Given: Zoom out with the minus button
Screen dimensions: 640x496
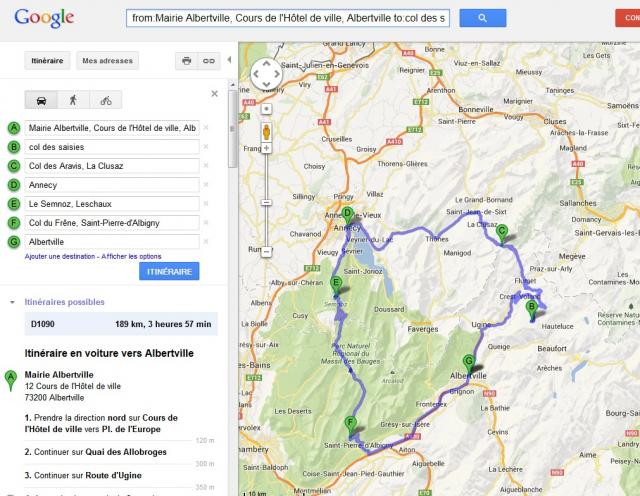Looking at the screenshot, I should (266, 251).
